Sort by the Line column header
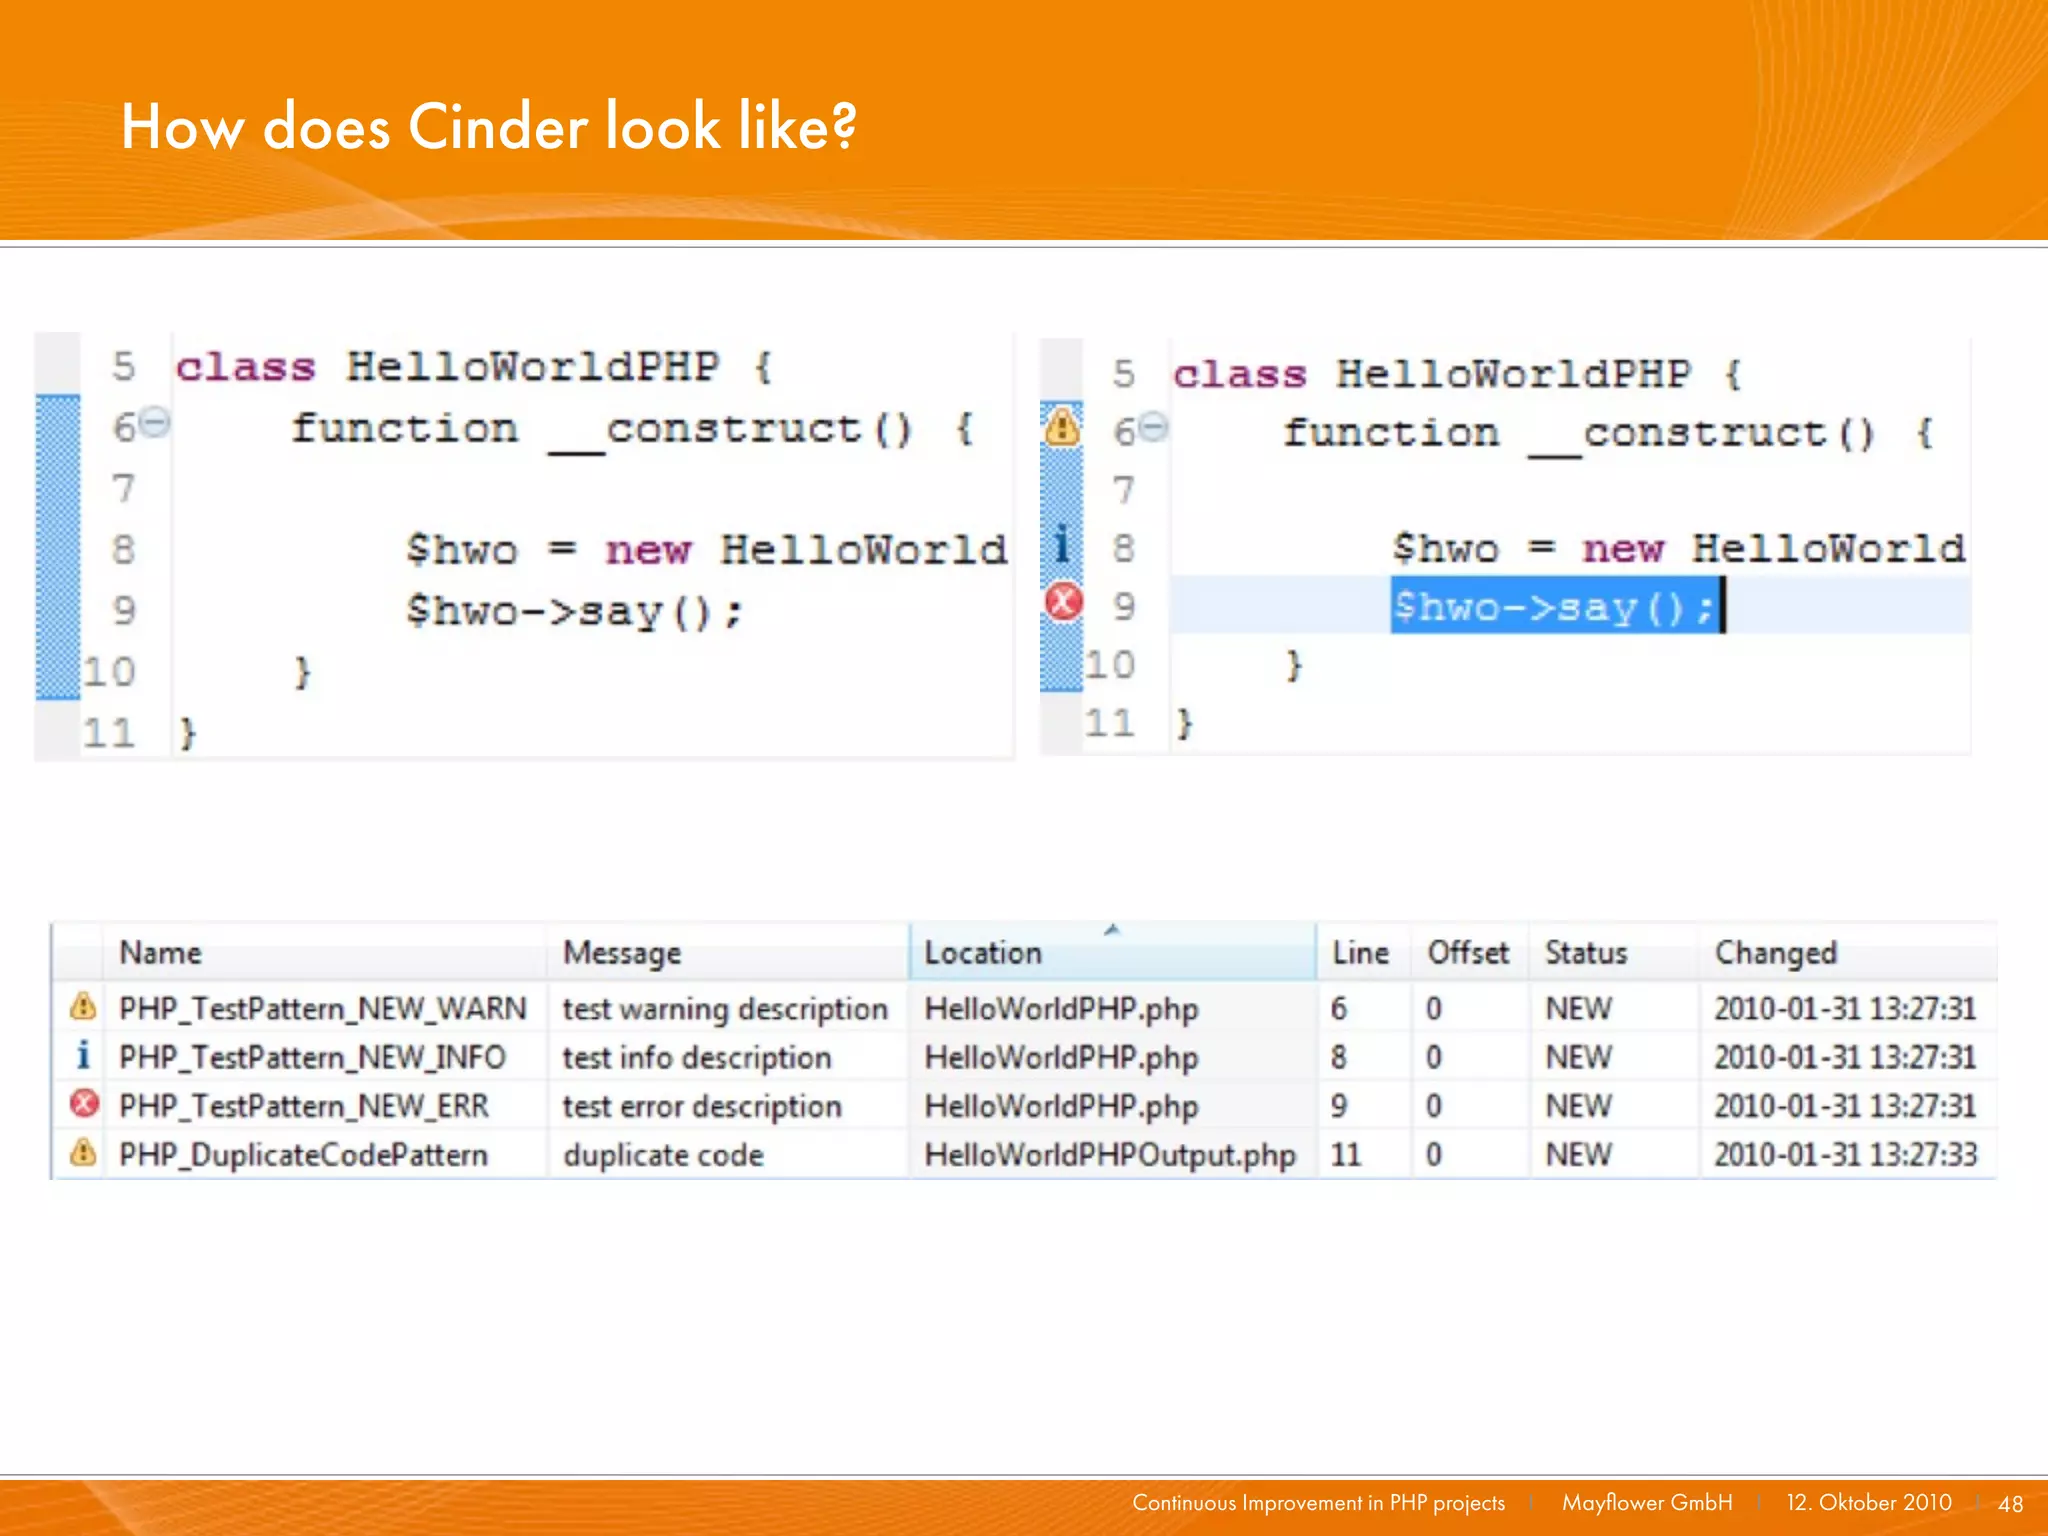 point(1362,952)
